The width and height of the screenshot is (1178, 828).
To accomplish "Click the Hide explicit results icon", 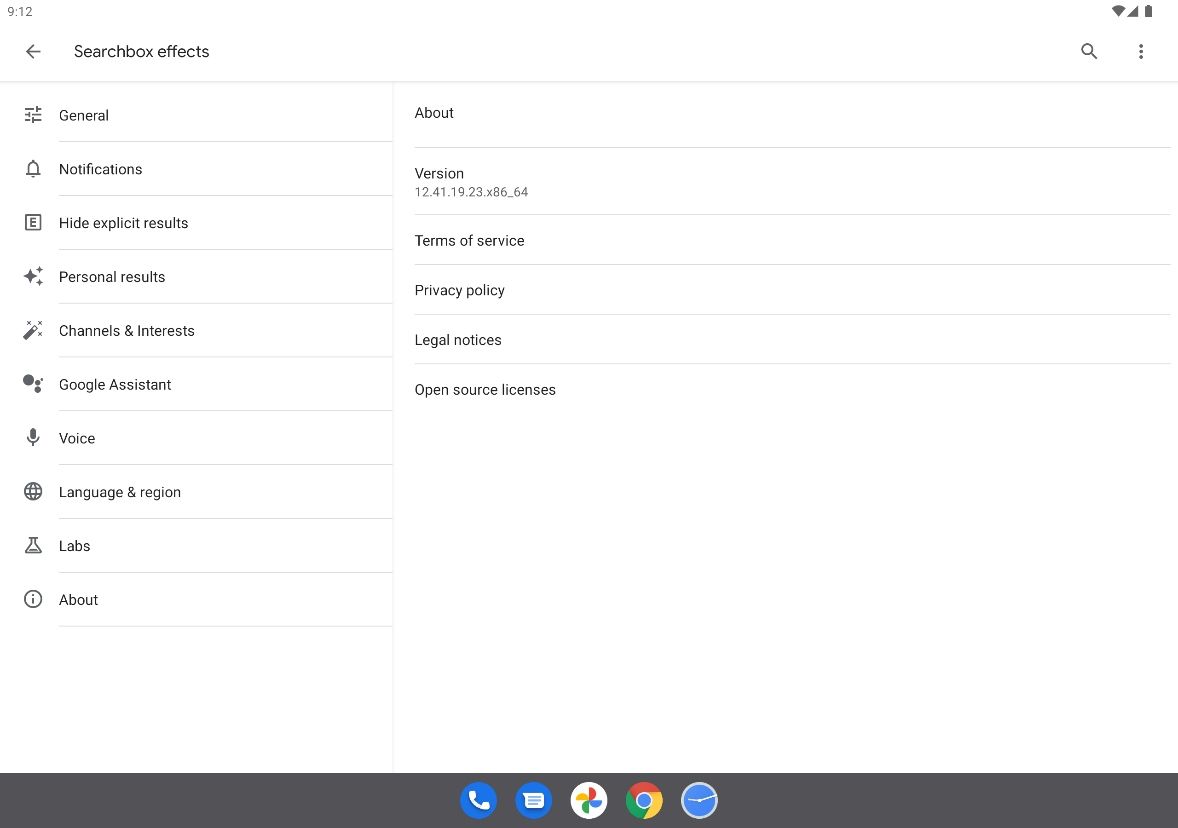I will tap(33, 223).
